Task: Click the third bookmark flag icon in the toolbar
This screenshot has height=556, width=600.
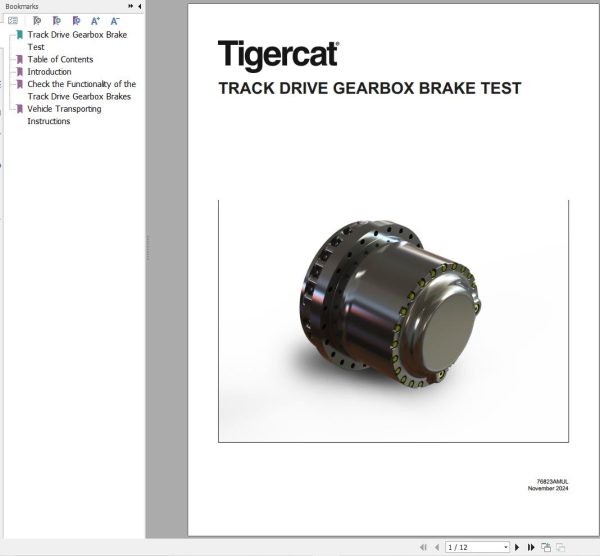Action: point(76,21)
